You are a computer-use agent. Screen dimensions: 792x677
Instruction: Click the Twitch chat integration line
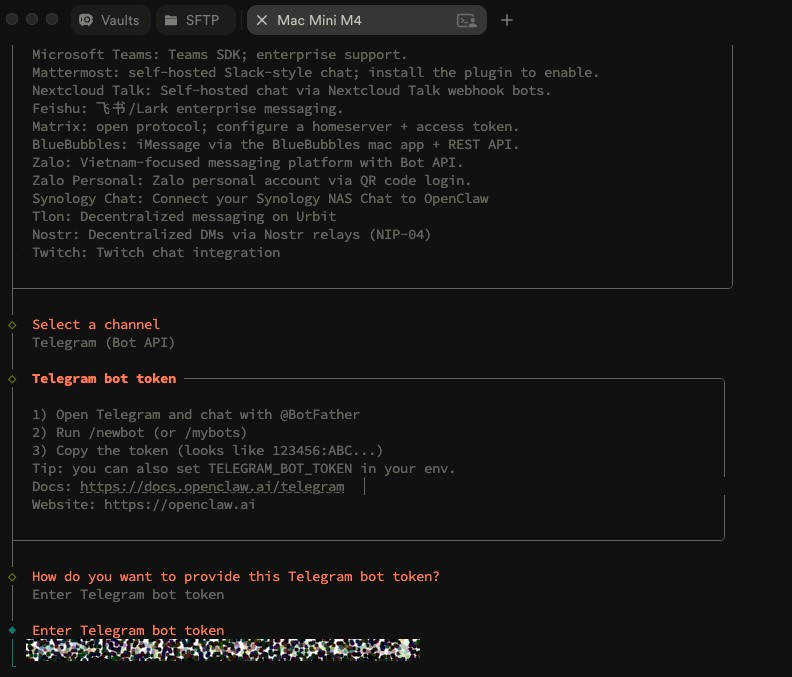click(156, 253)
